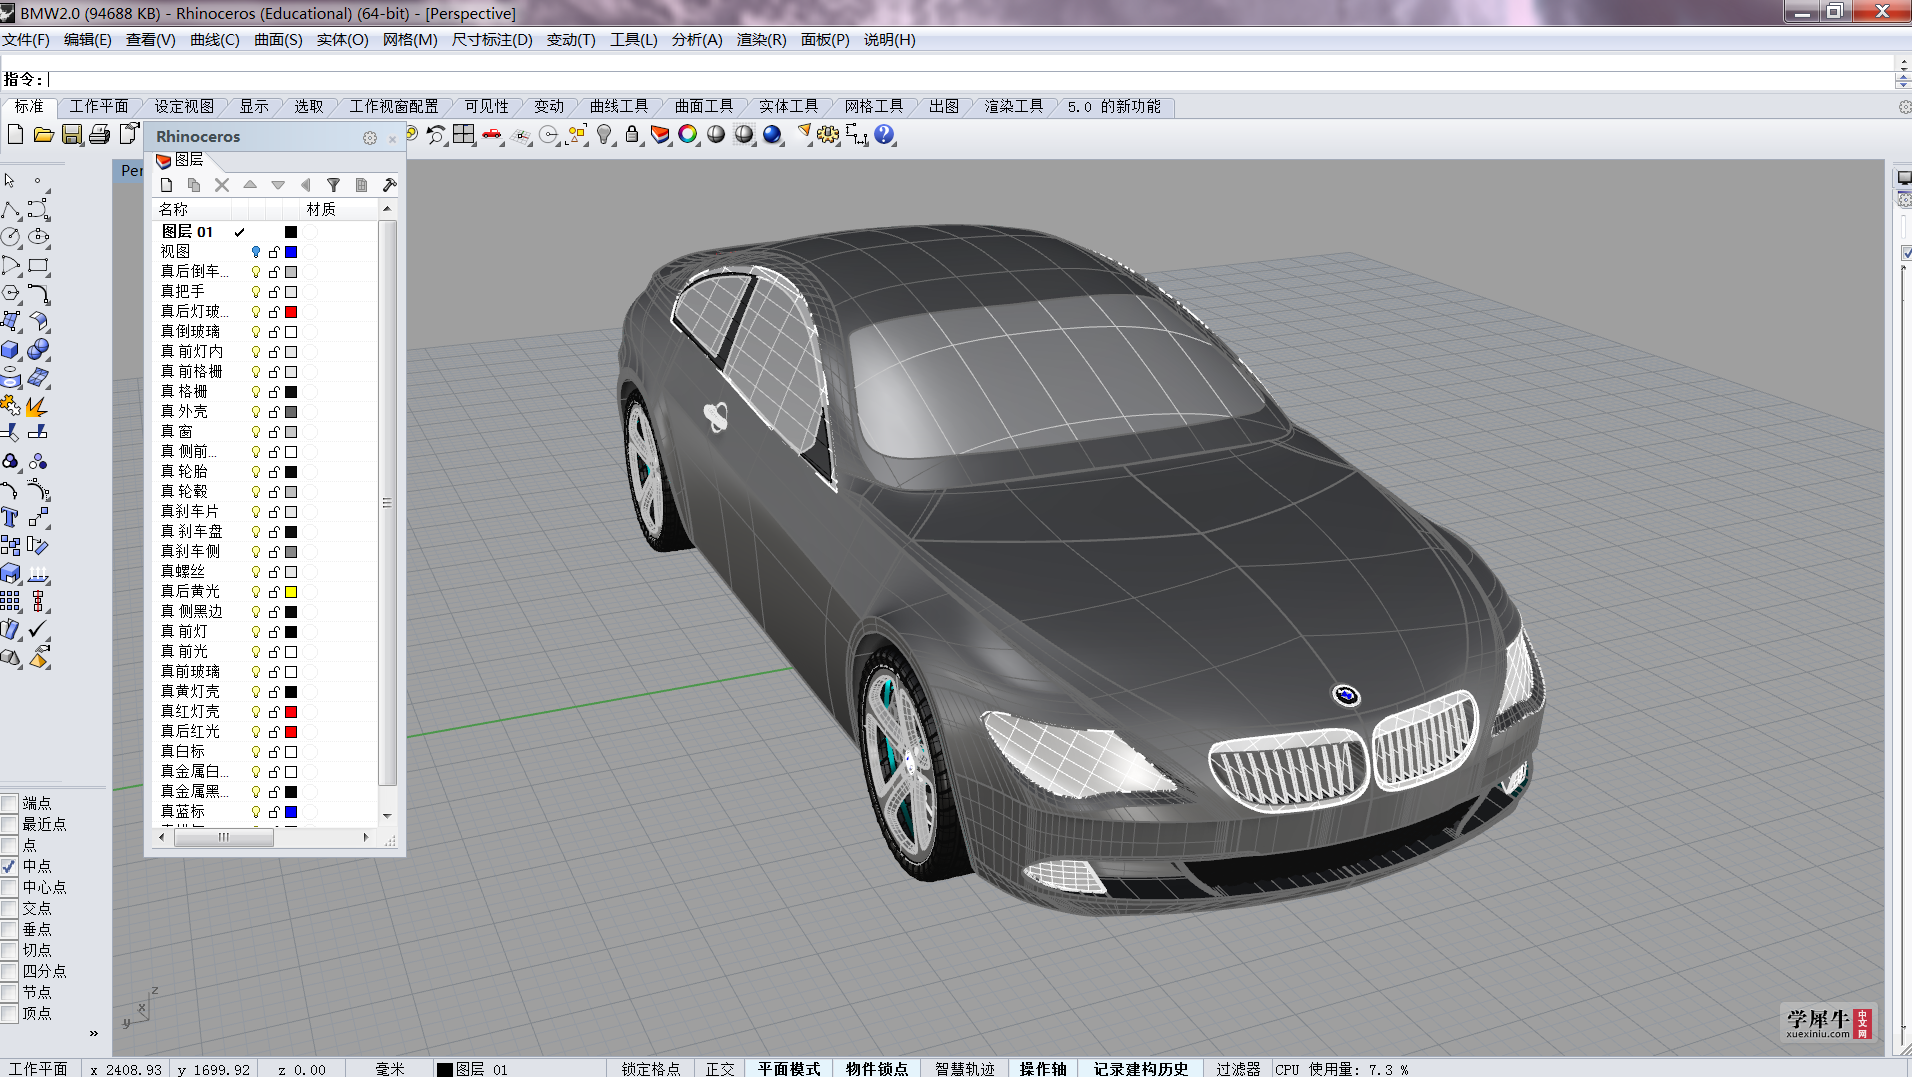Move layer up with triangle arrow
The width and height of the screenshot is (1912, 1077).
(250, 185)
